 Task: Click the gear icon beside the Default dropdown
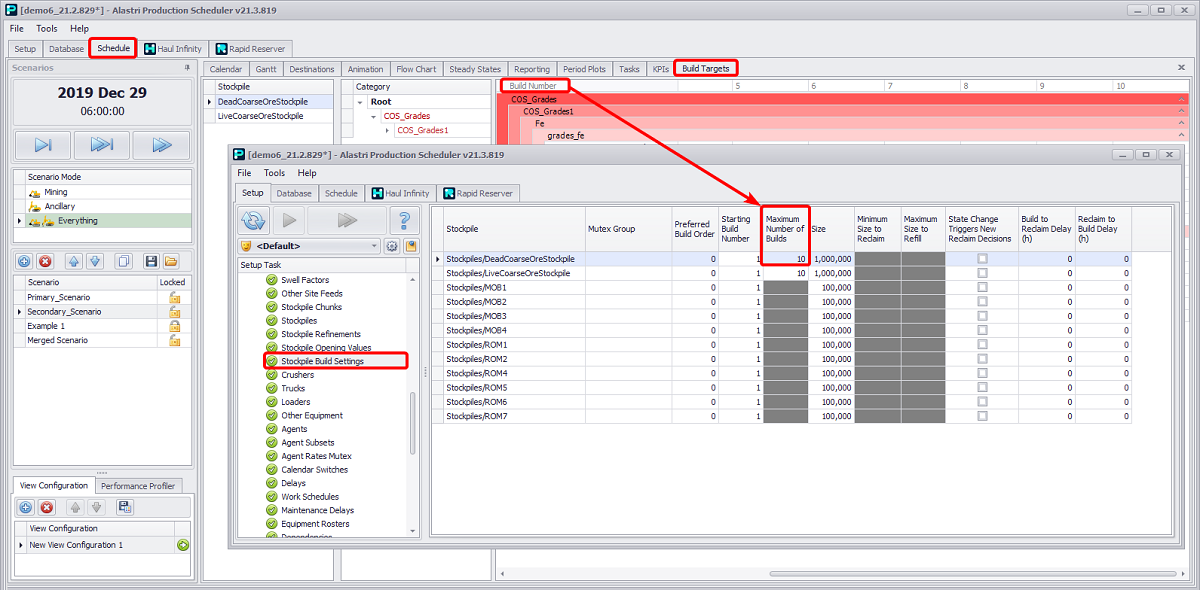[392, 246]
